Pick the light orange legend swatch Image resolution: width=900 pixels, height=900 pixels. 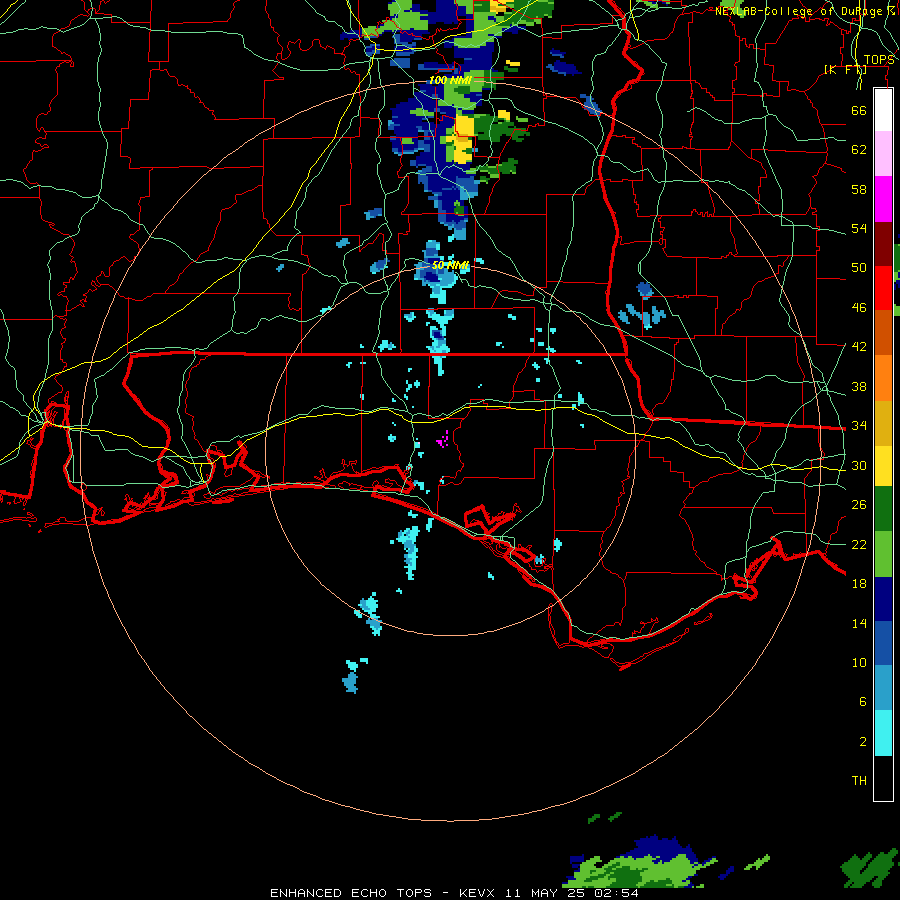click(x=883, y=378)
